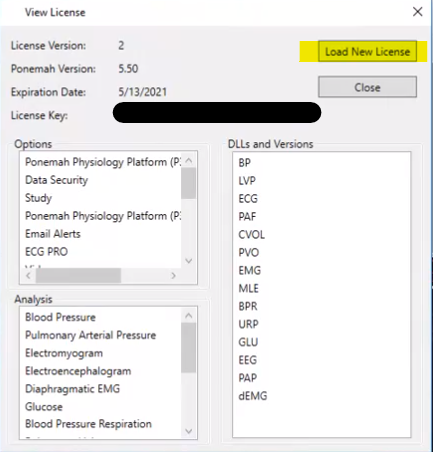Image resolution: width=433 pixels, height=452 pixels.
Task: Click the Close button
Action: (367, 87)
